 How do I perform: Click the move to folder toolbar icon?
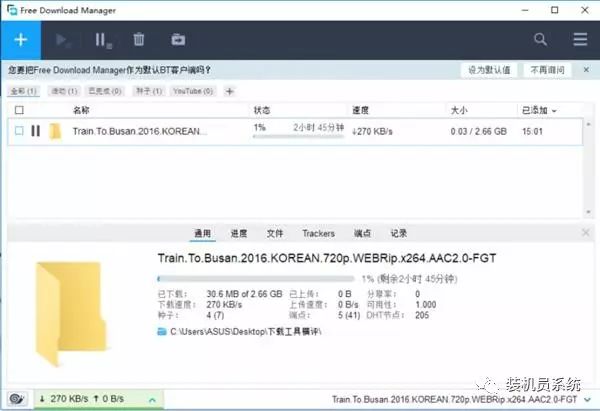pos(178,39)
